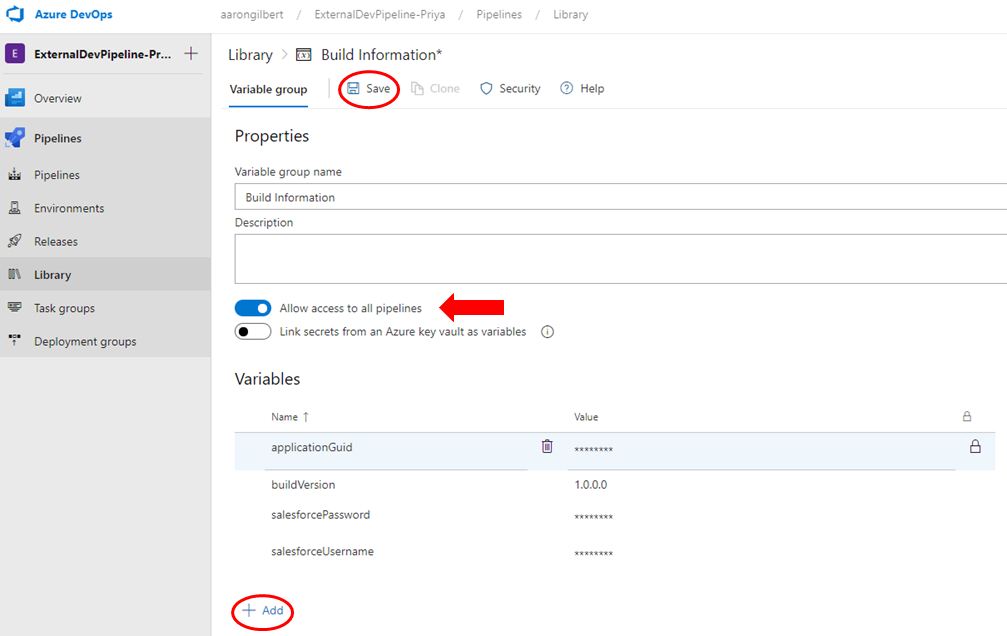This screenshot has width=1007, height=636.
Task: Toggle the lock for applicationGuid
Action: tap(975, 446)
